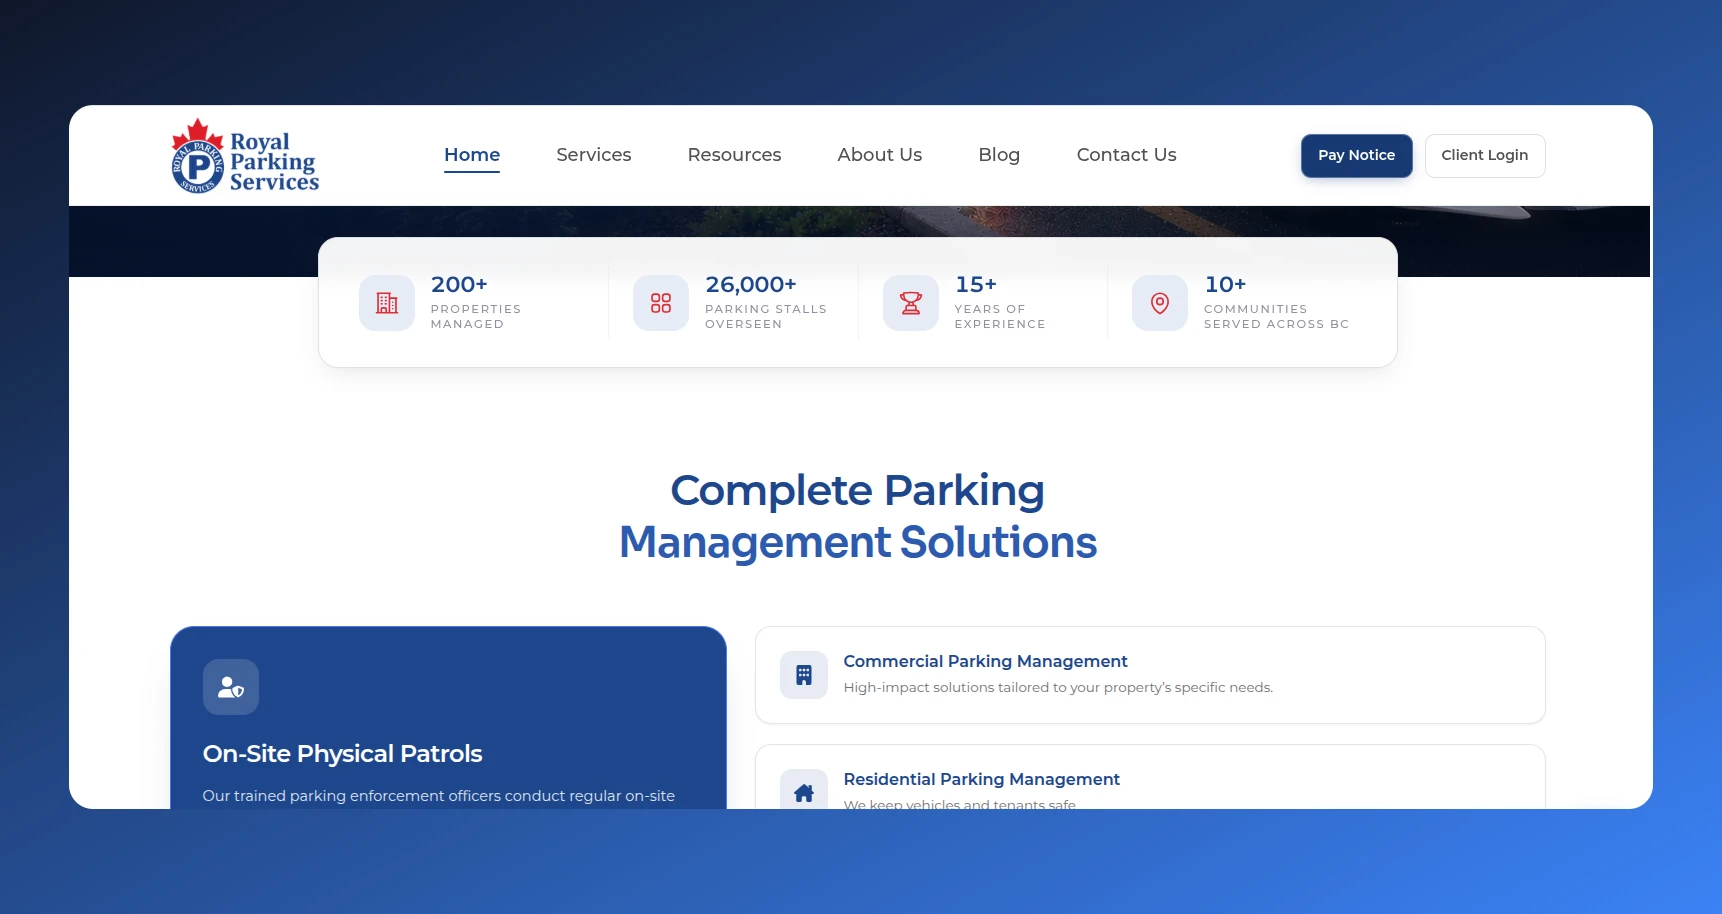Click the trained parking enforcement officers paragraph

(x=439, y=796)
